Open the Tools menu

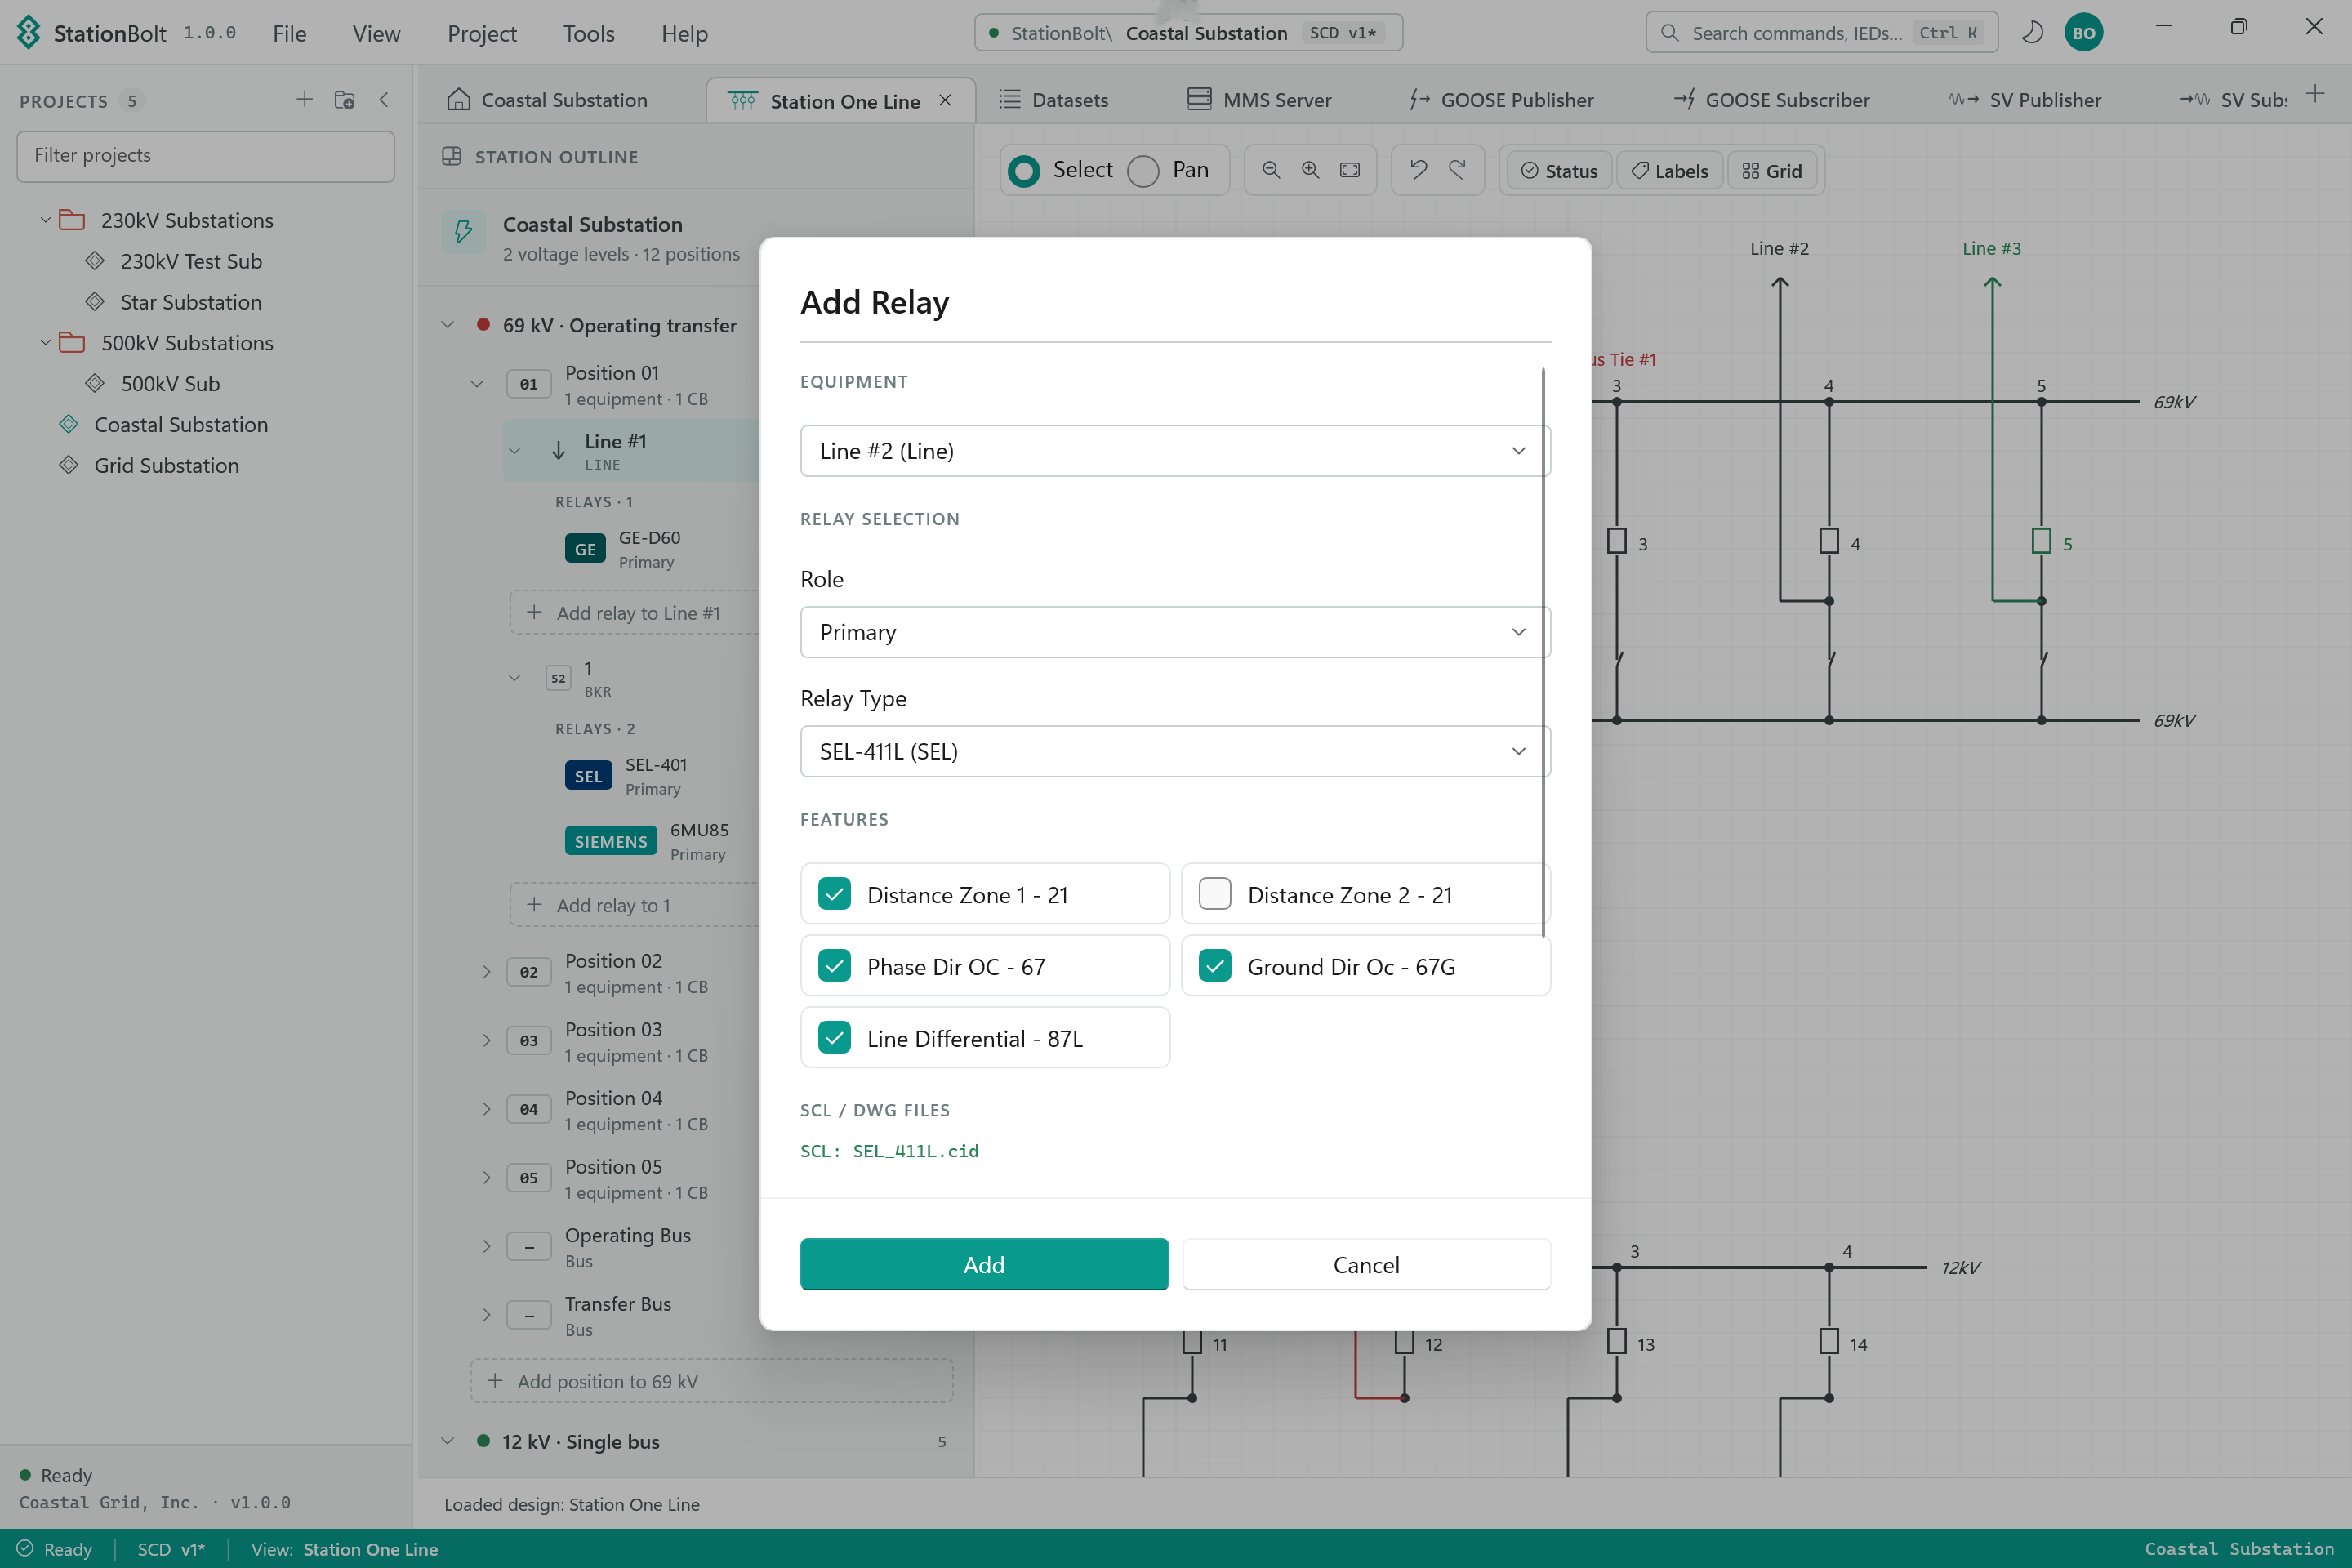click(588, 33)
